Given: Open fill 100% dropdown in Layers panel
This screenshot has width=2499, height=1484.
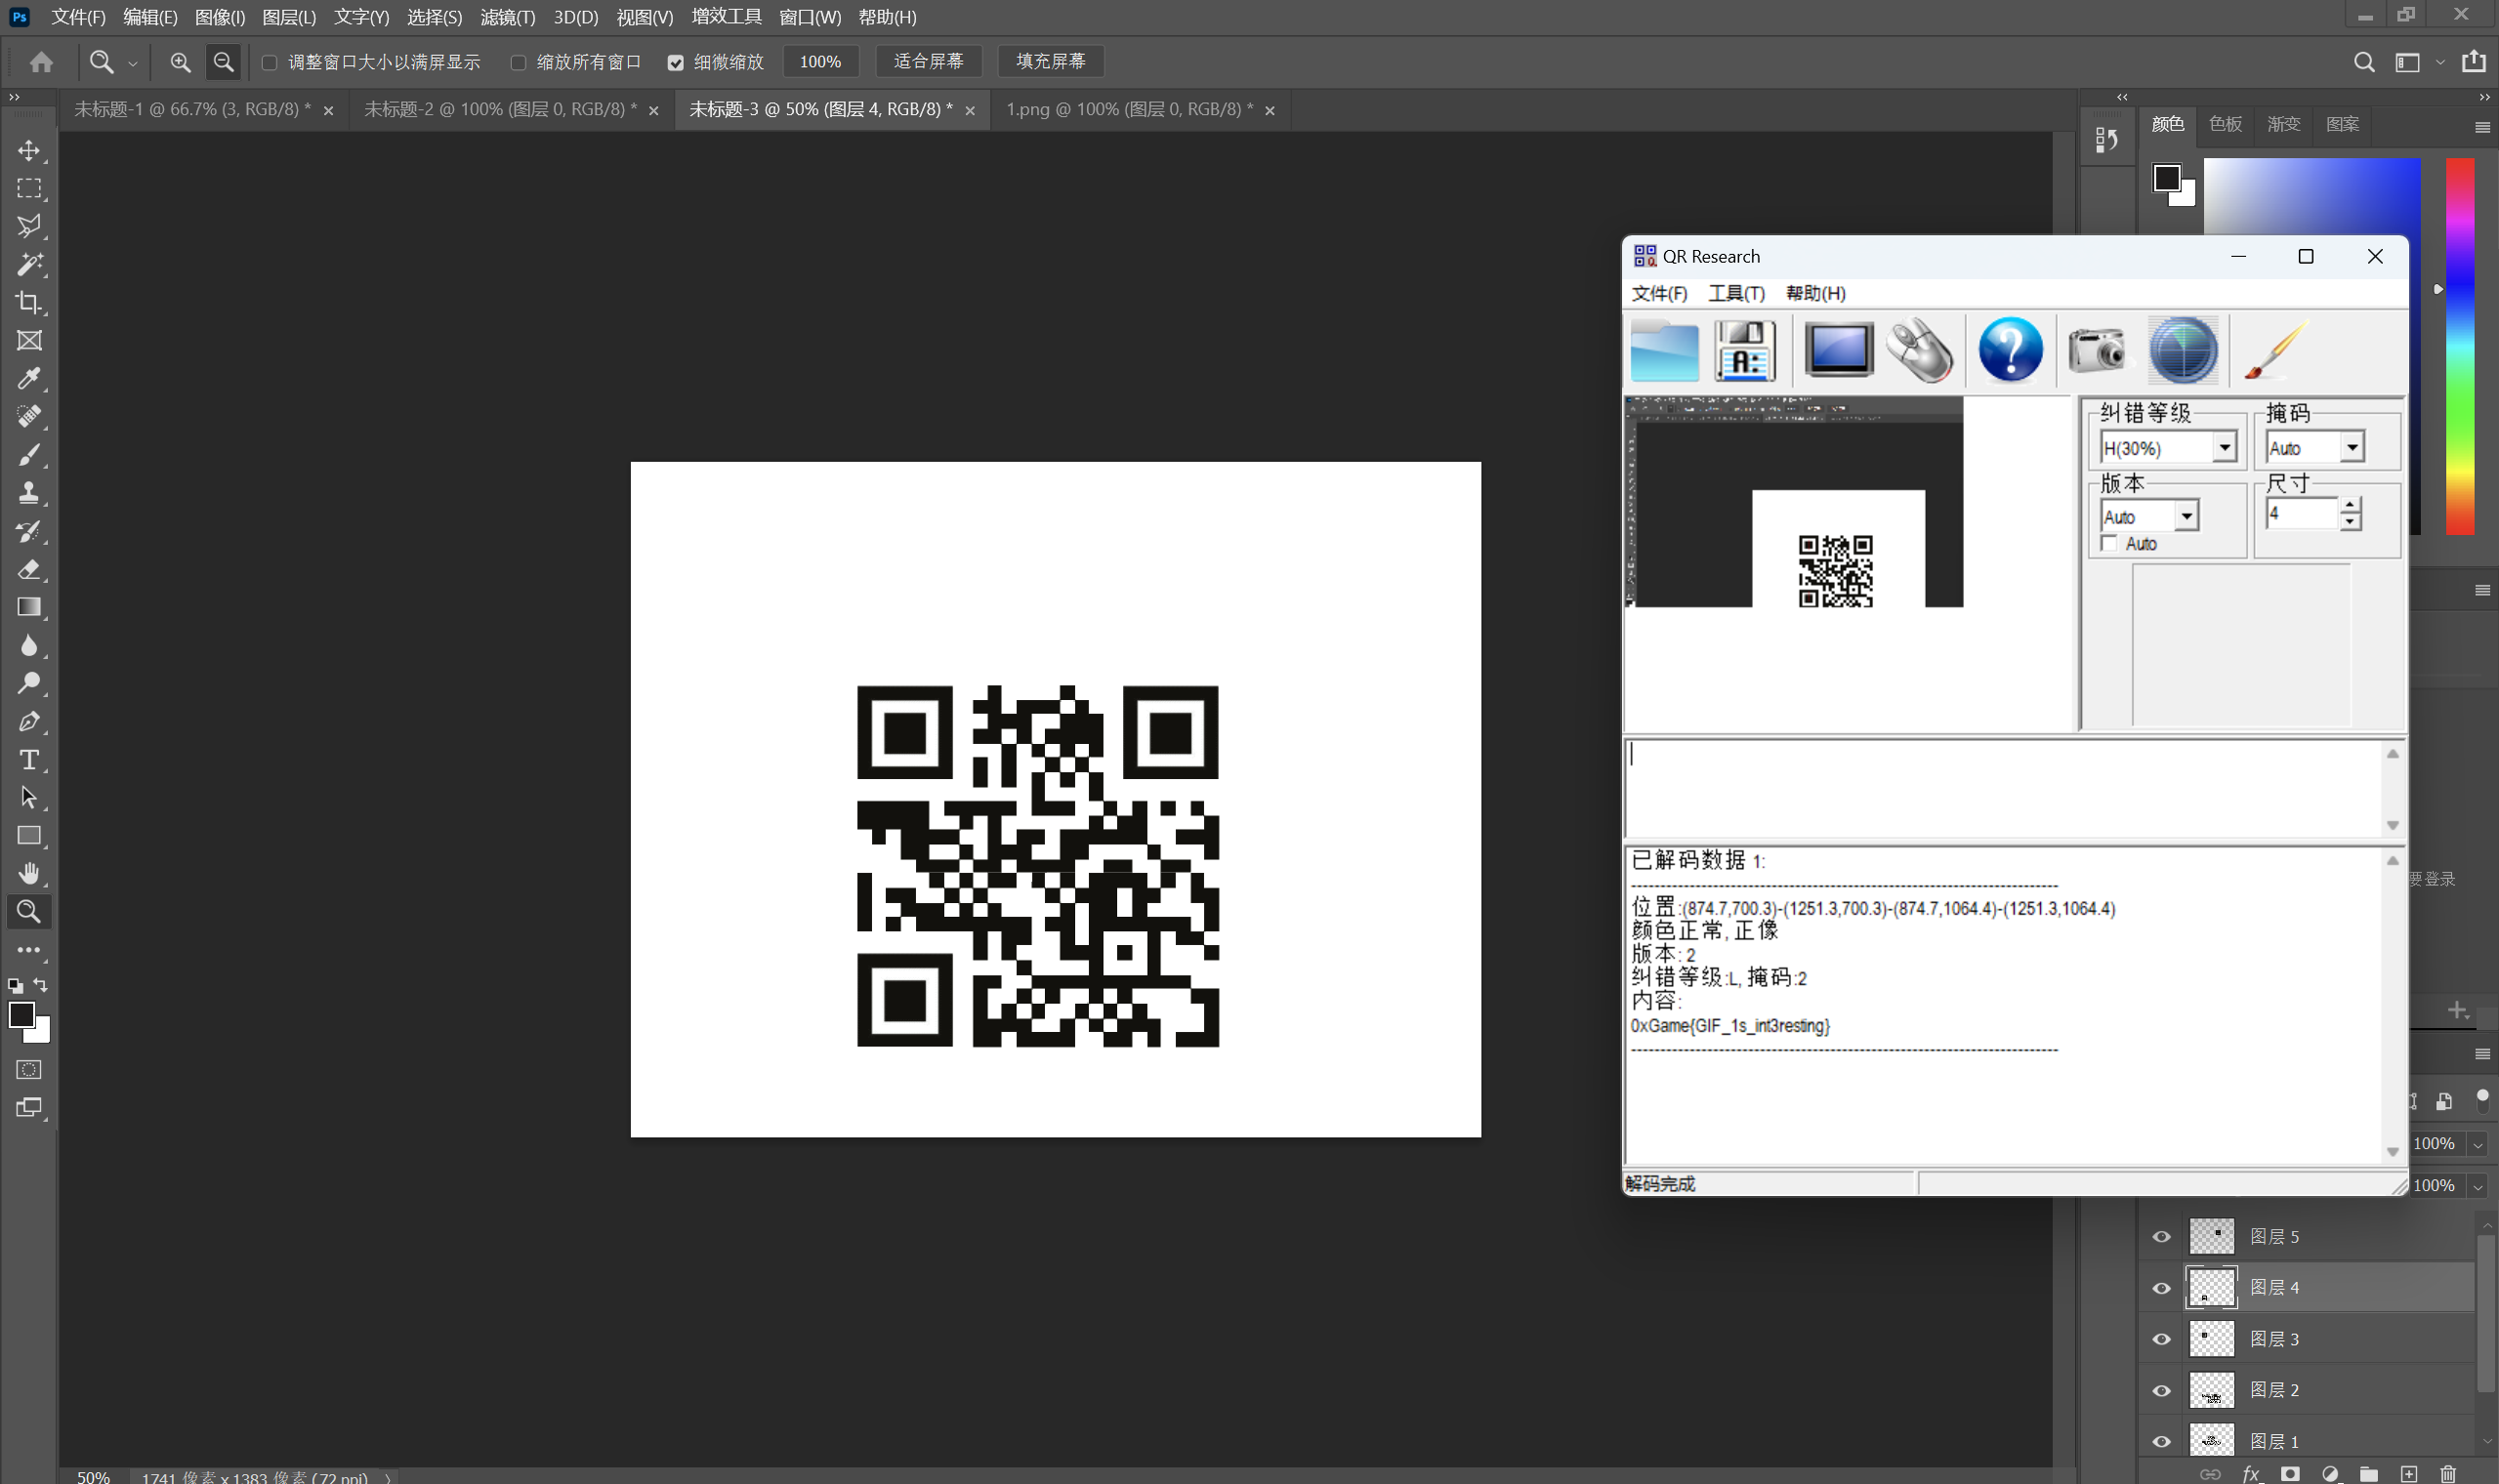Looking at the screenshot, I should (2478, 1186).
